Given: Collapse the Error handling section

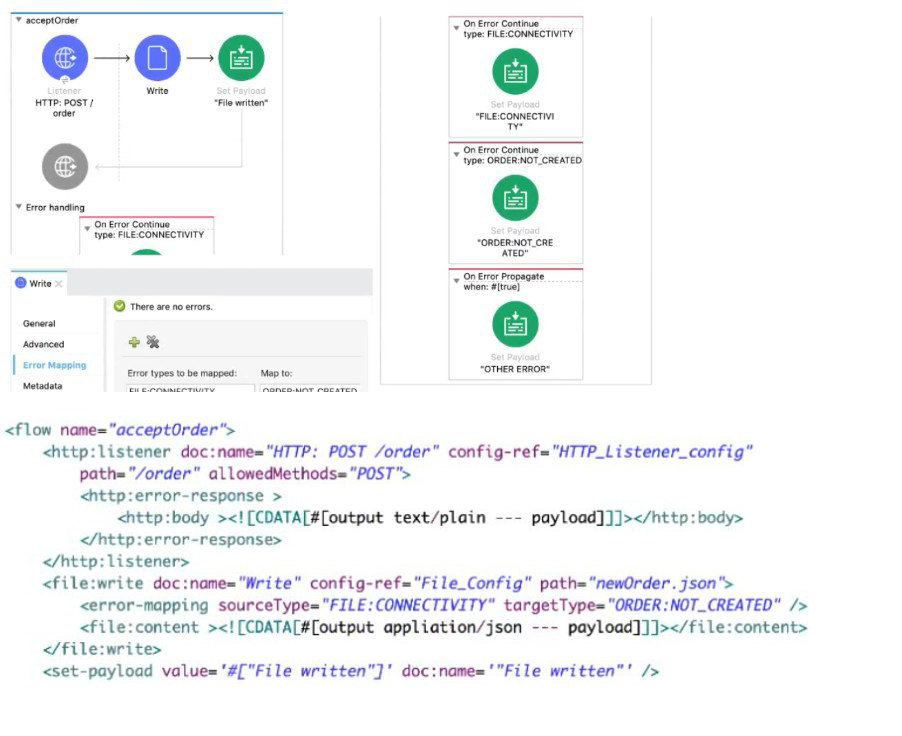Looking at the screenshot, I should point(19,207).
